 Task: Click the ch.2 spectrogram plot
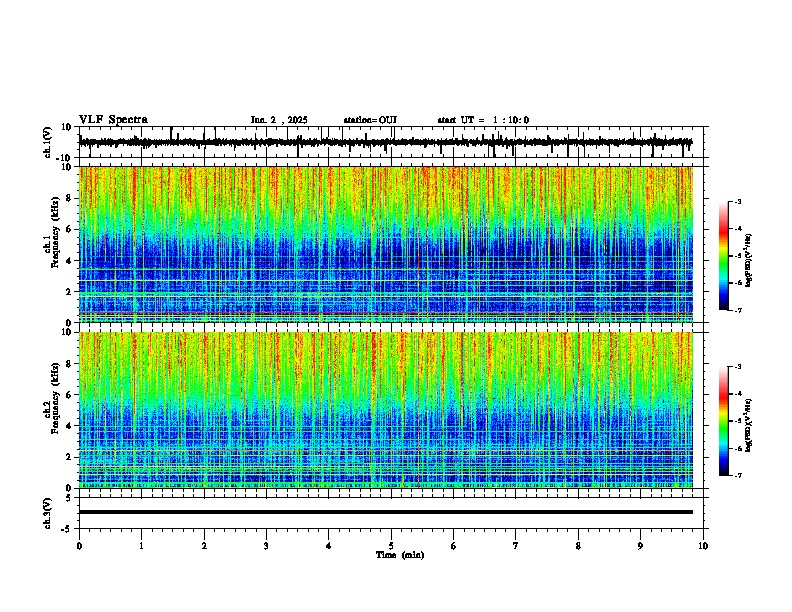[386, 410]
